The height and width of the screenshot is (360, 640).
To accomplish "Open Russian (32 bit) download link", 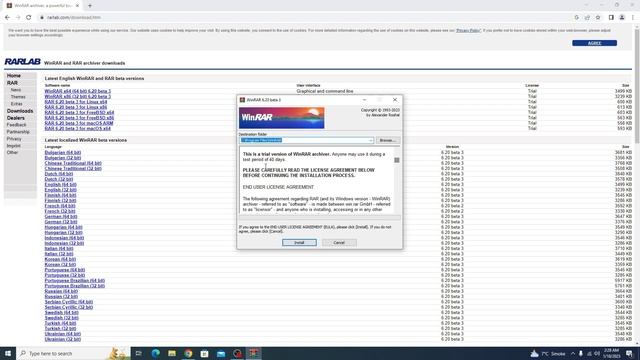I will (61, 296).
